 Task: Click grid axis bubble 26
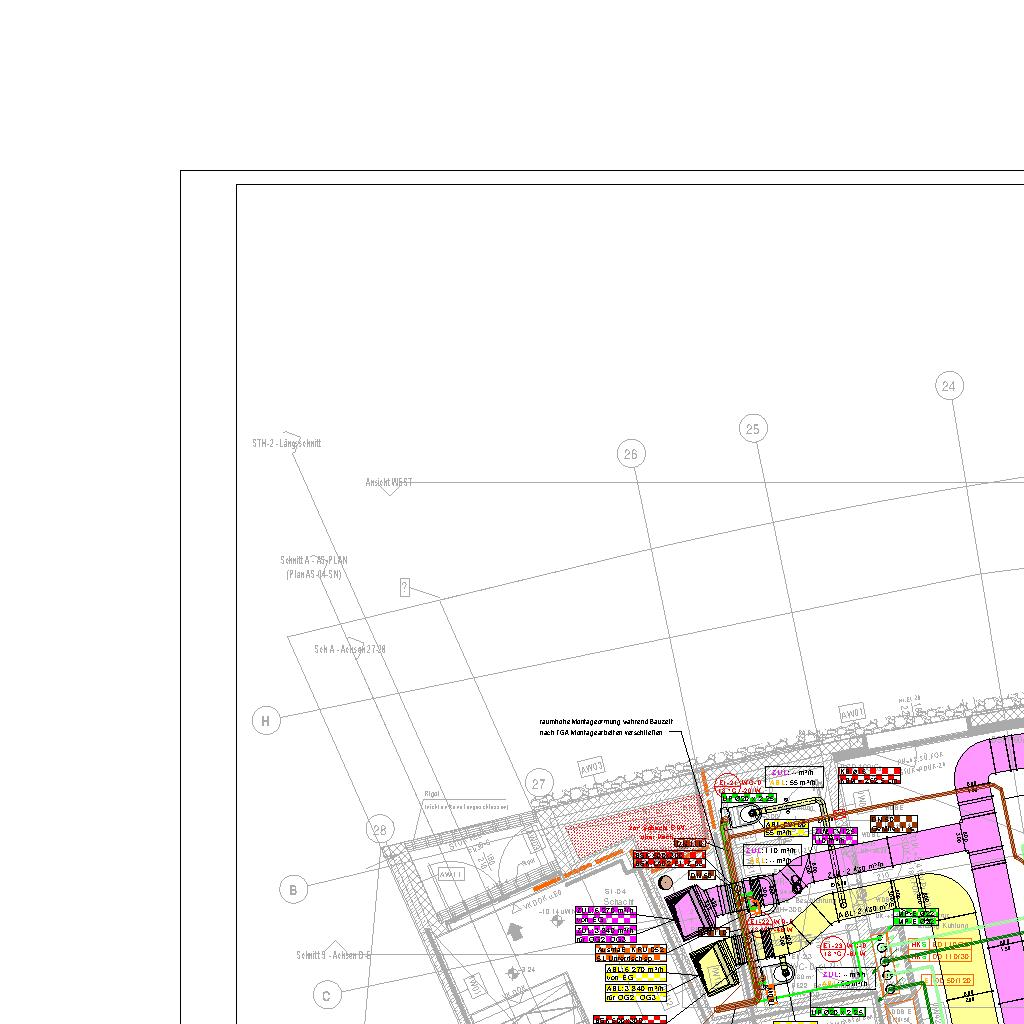[x=630, y=454]
